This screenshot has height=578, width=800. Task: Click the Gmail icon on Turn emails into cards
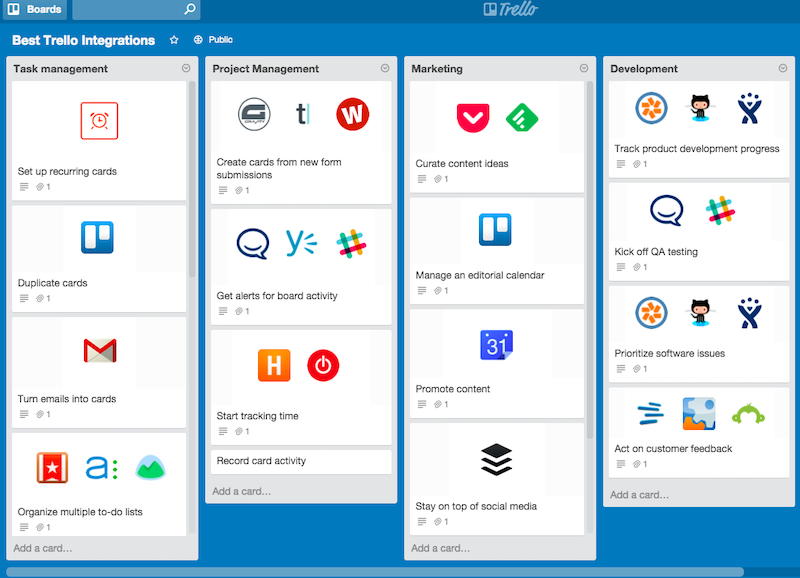100,350
